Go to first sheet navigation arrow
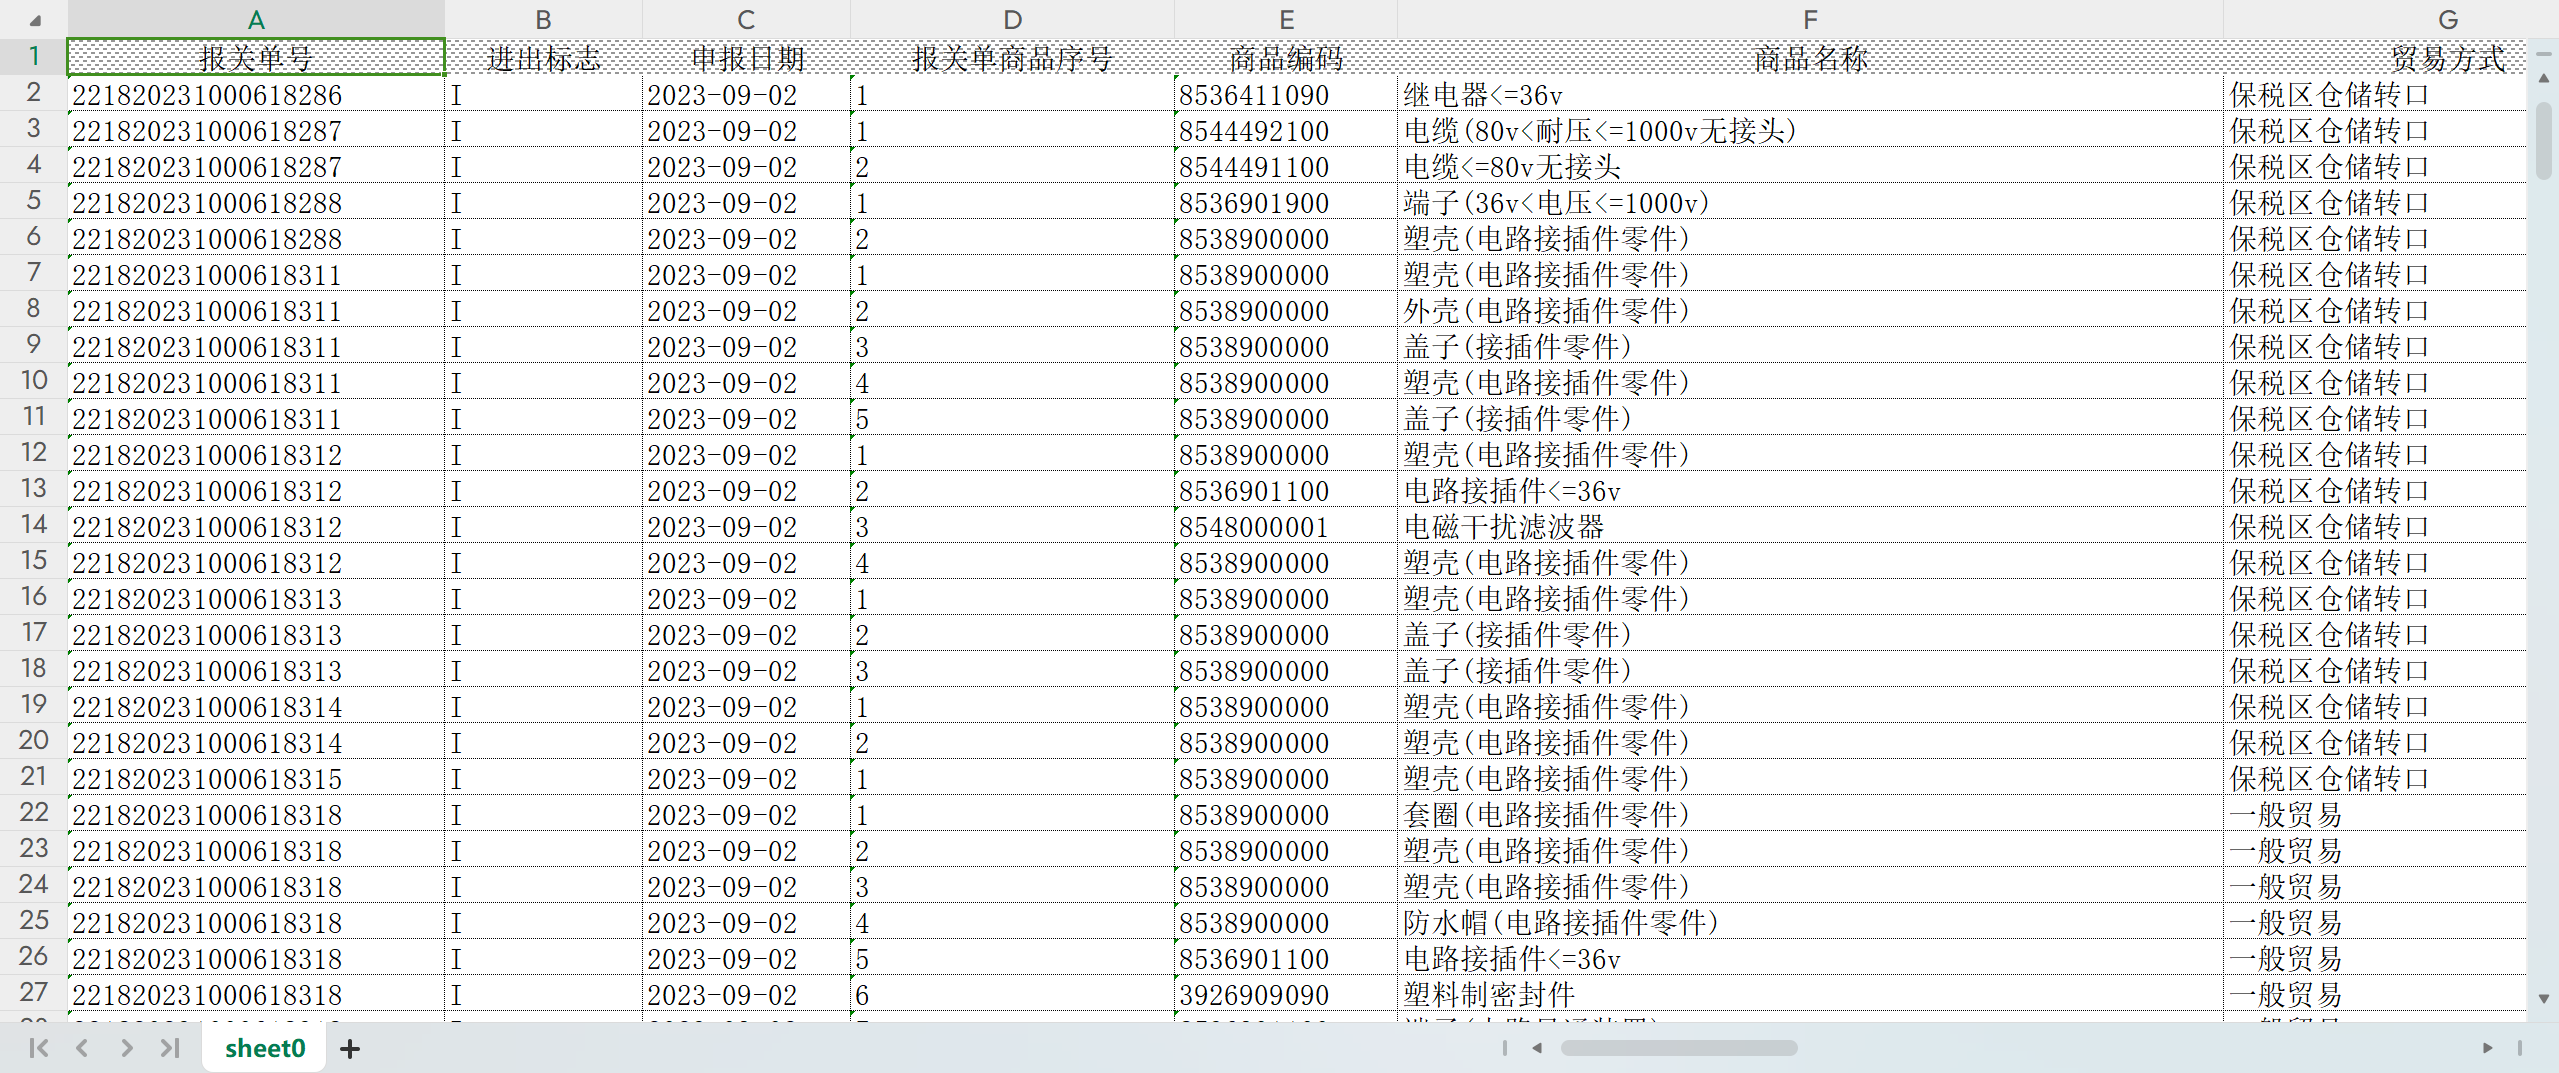 click(39, 1048)
